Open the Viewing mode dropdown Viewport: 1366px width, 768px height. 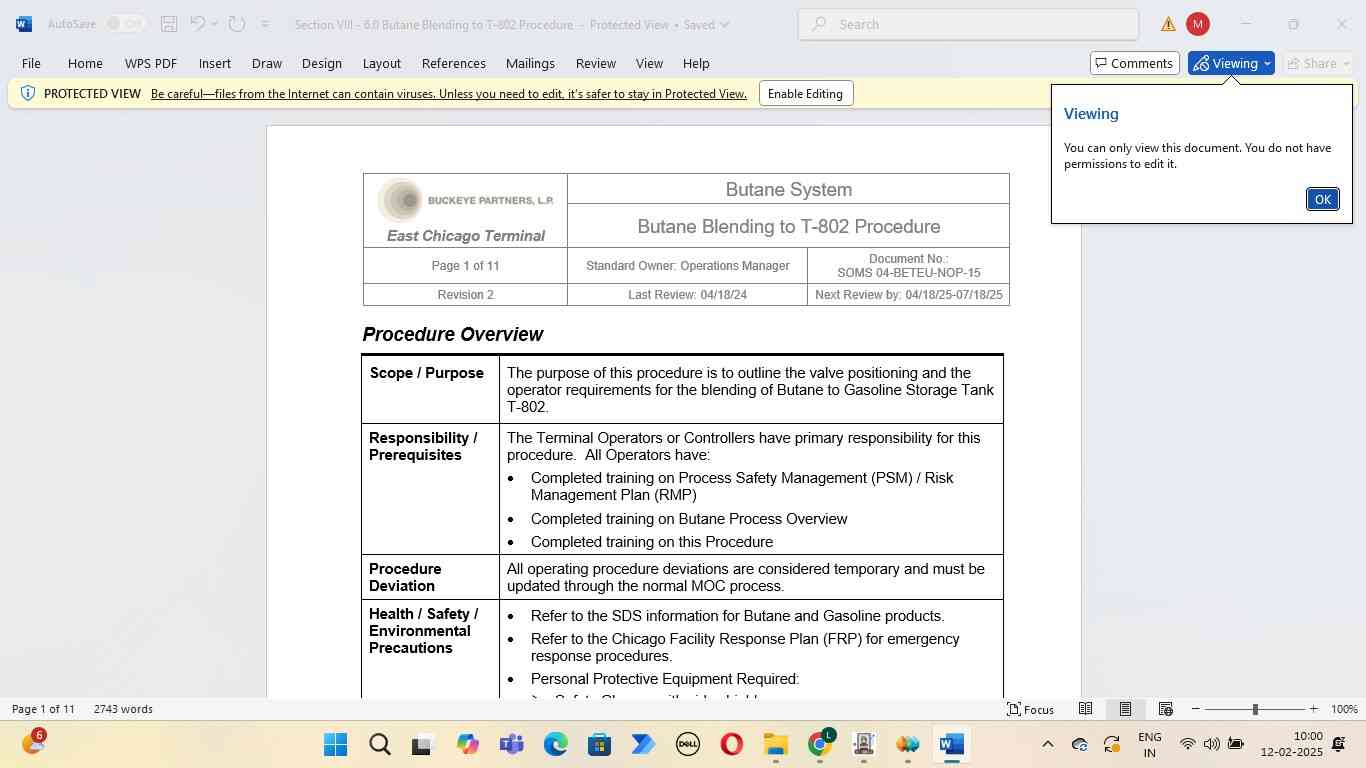click(1231, 63)
